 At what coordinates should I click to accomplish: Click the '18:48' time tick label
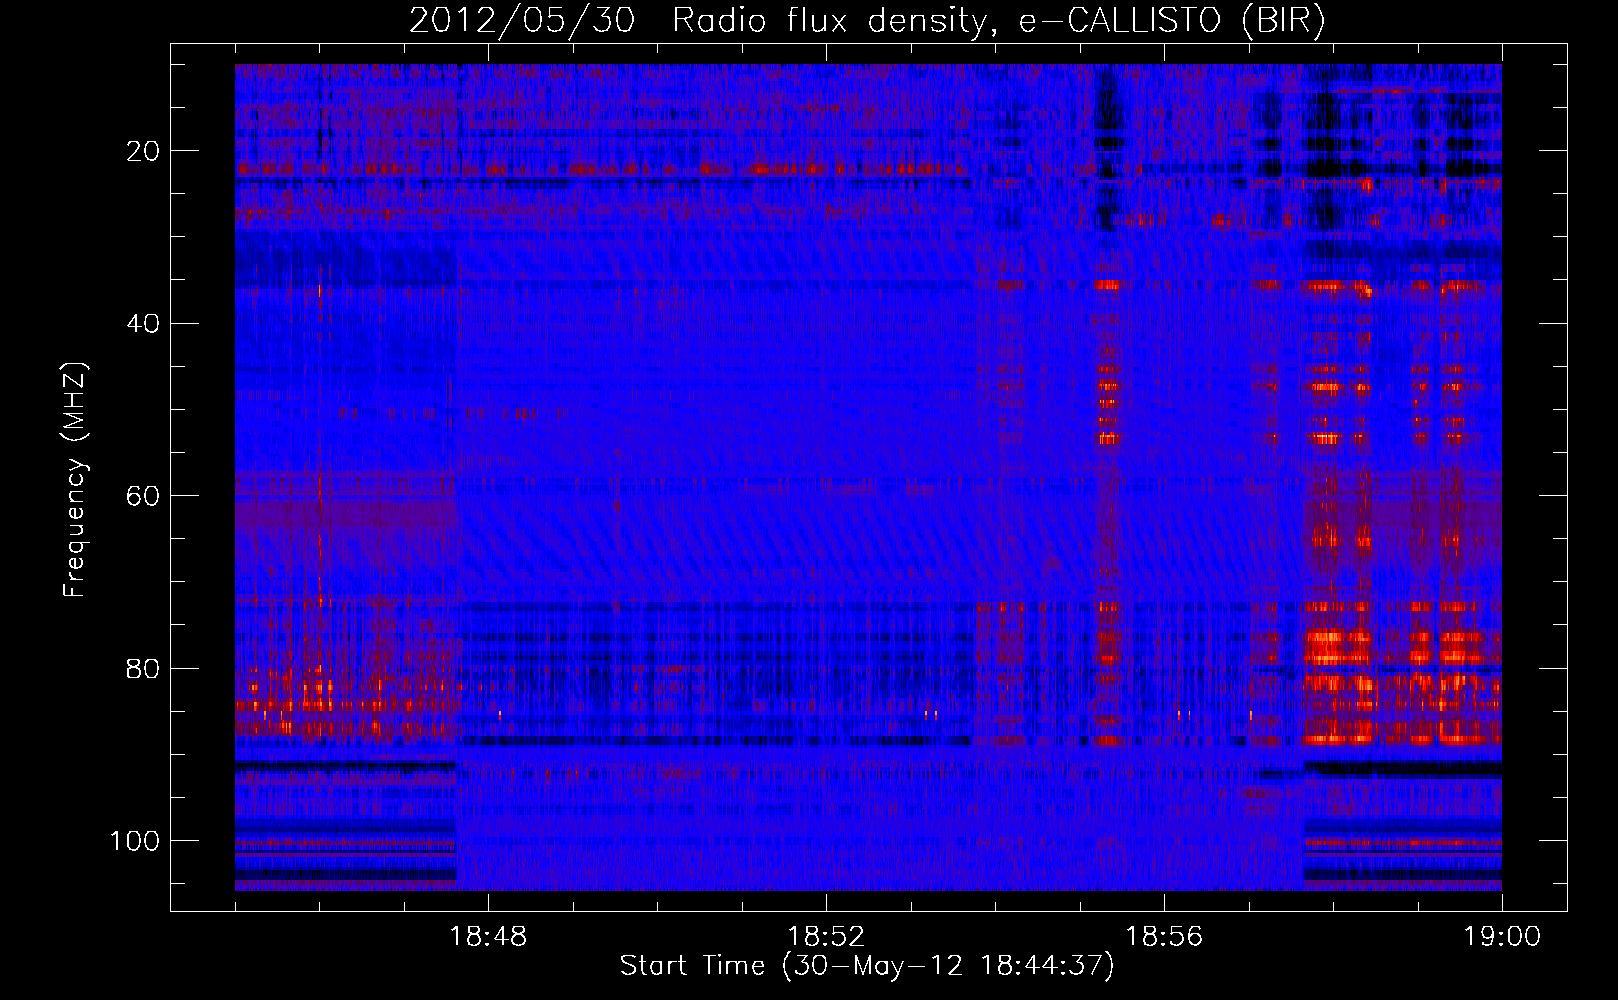[x=488, y=937]
